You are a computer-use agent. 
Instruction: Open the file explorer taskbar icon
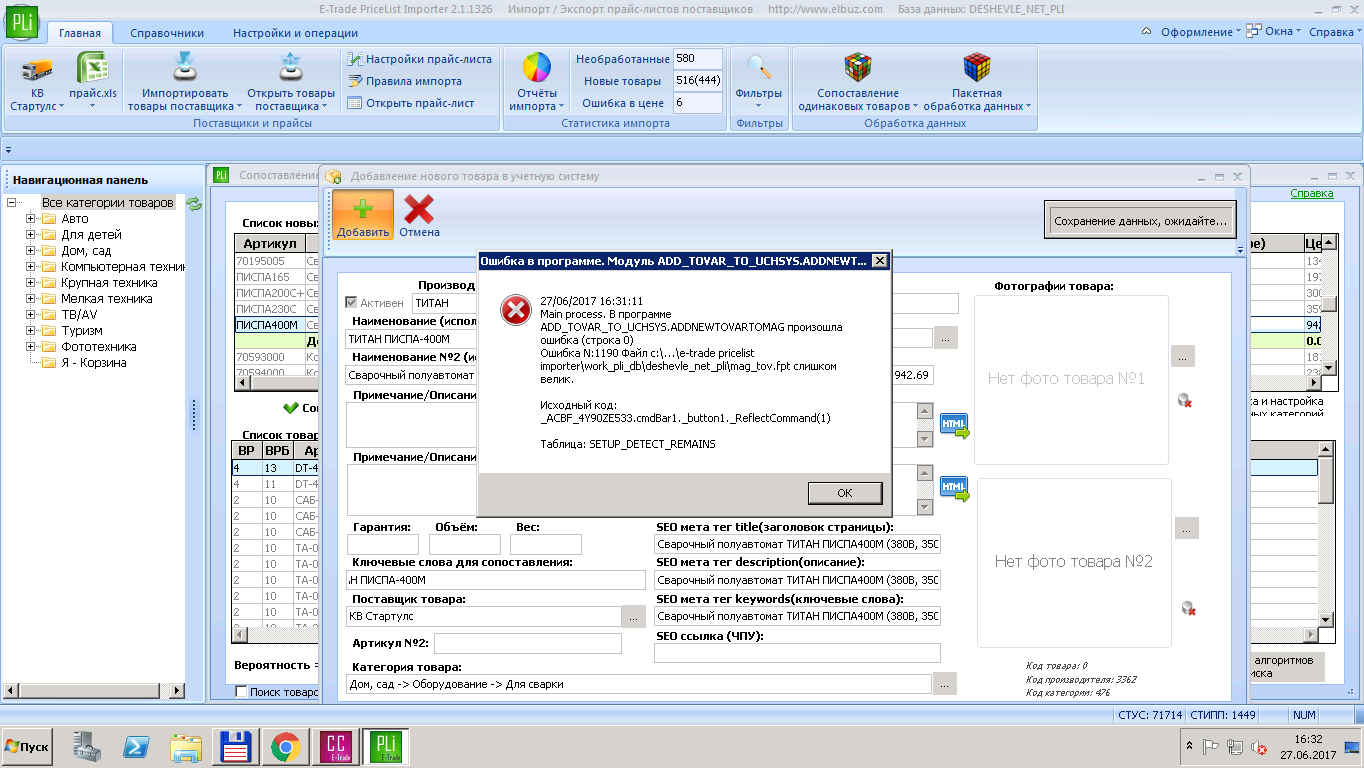click(186, 747)
